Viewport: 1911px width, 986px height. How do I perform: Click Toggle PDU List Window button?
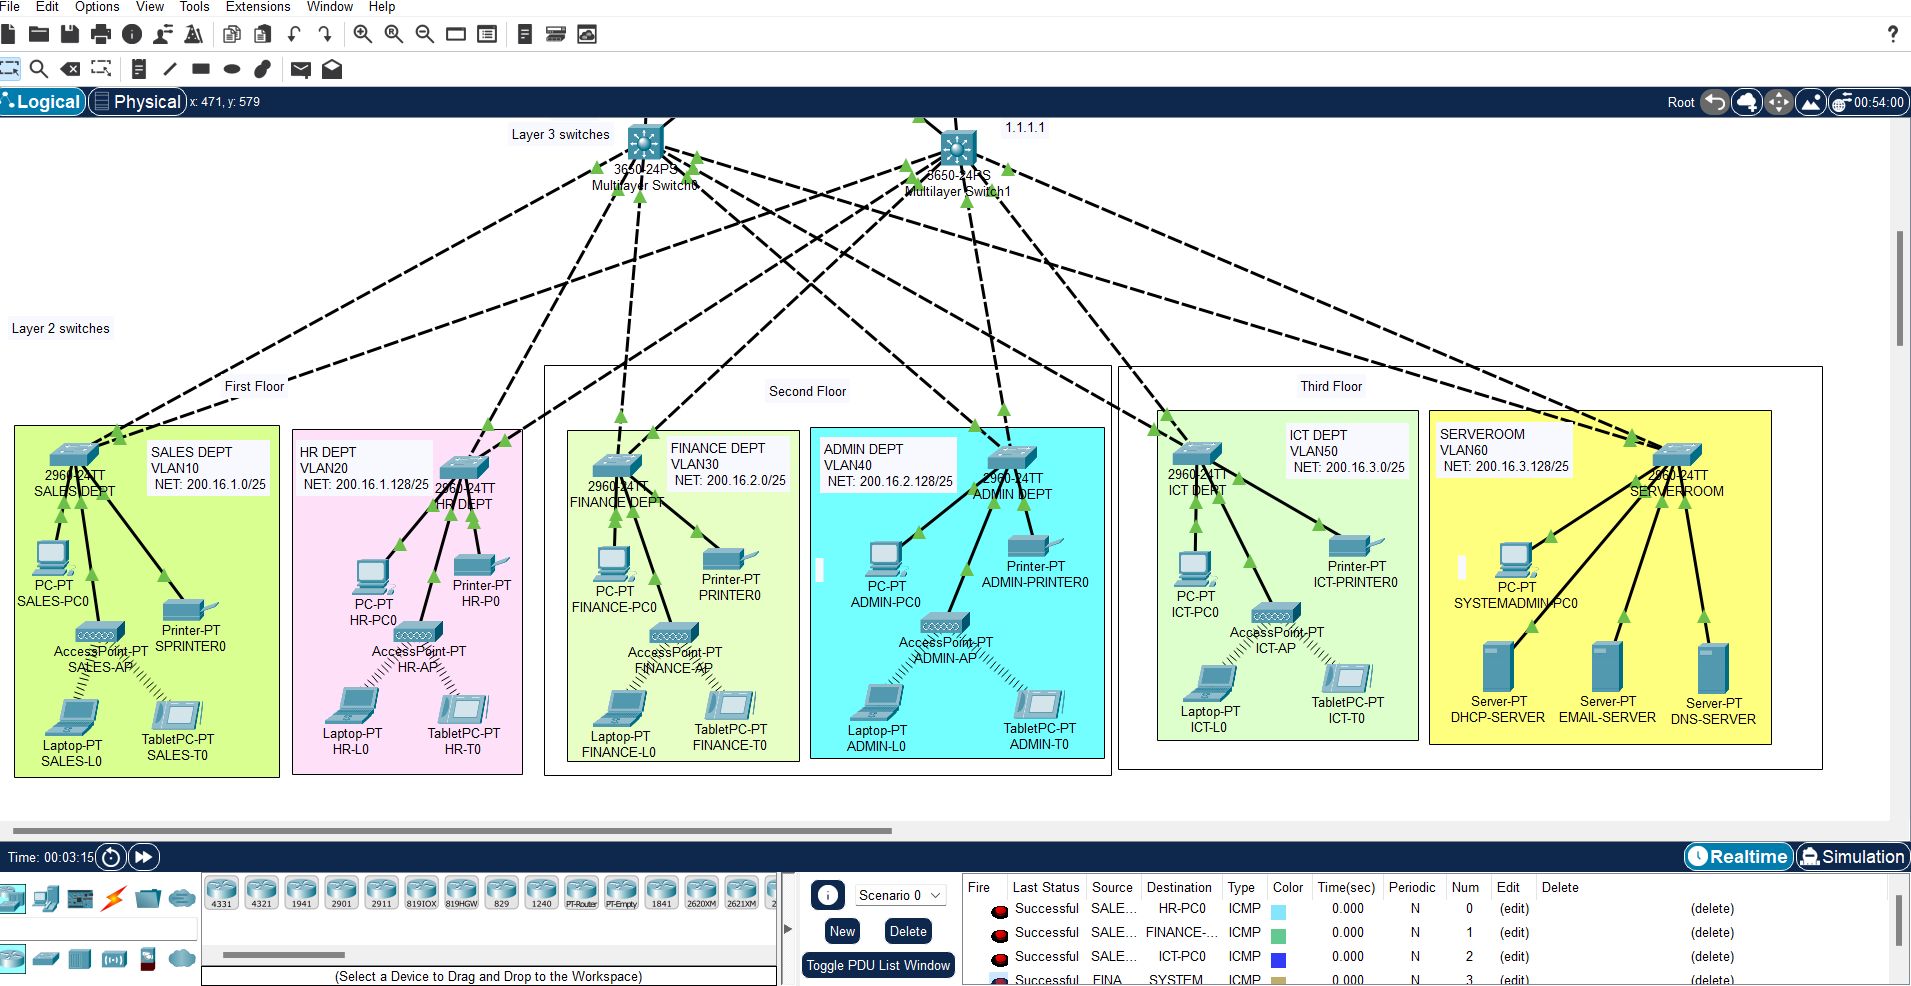click(878, 965)
